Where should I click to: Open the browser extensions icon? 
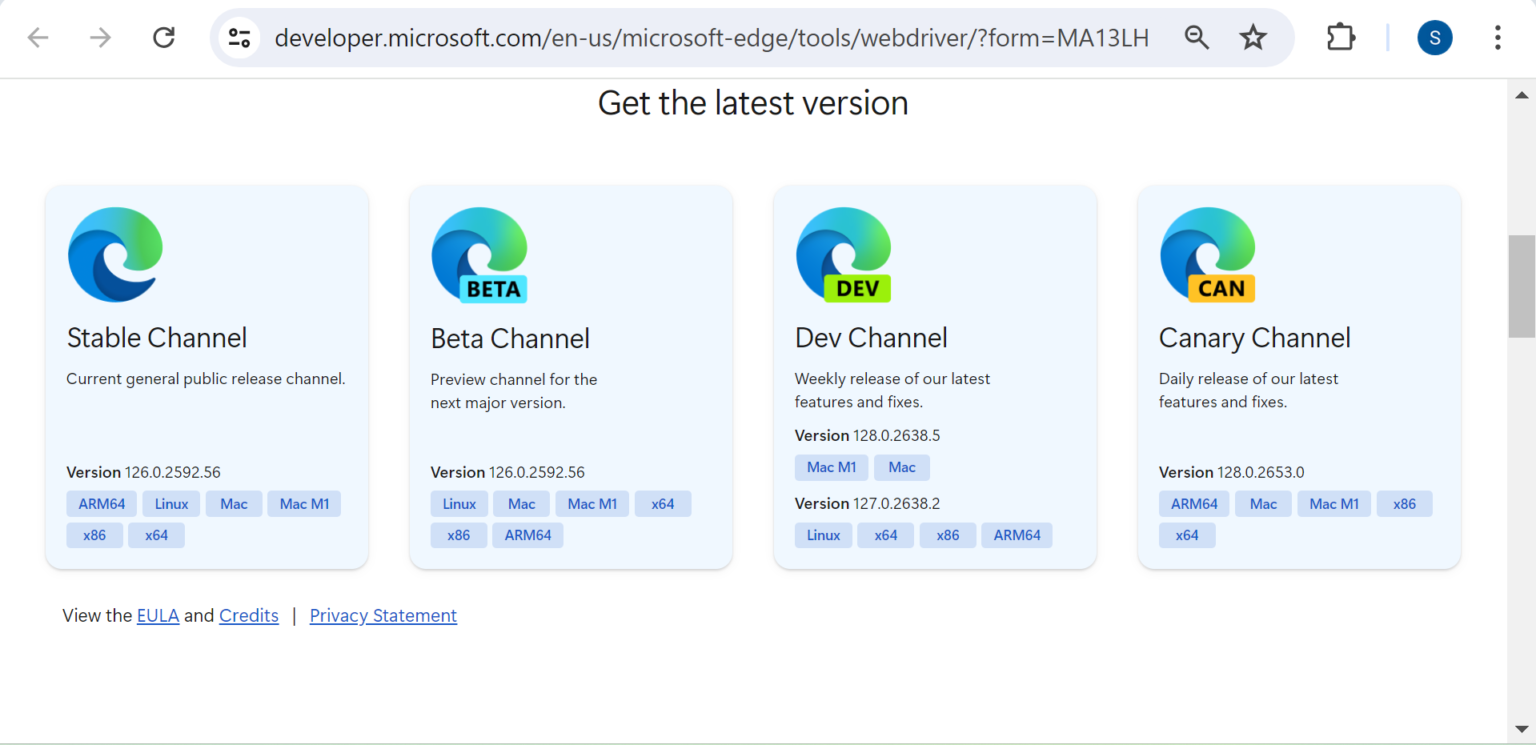1340,37
